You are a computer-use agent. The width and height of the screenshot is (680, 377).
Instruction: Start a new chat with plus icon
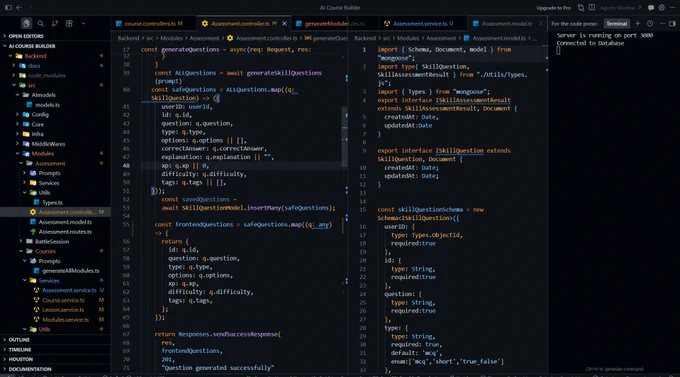click(x=638, y=23)
